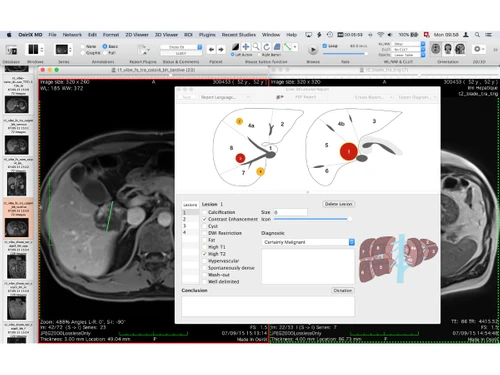Check the Cyst checkbox
The image size is (500, 375).
point(204,226)
